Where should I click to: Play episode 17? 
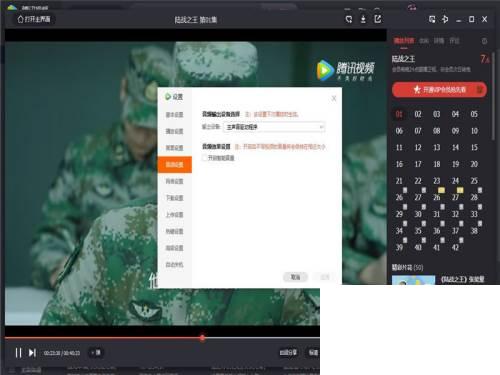(418, 164)
